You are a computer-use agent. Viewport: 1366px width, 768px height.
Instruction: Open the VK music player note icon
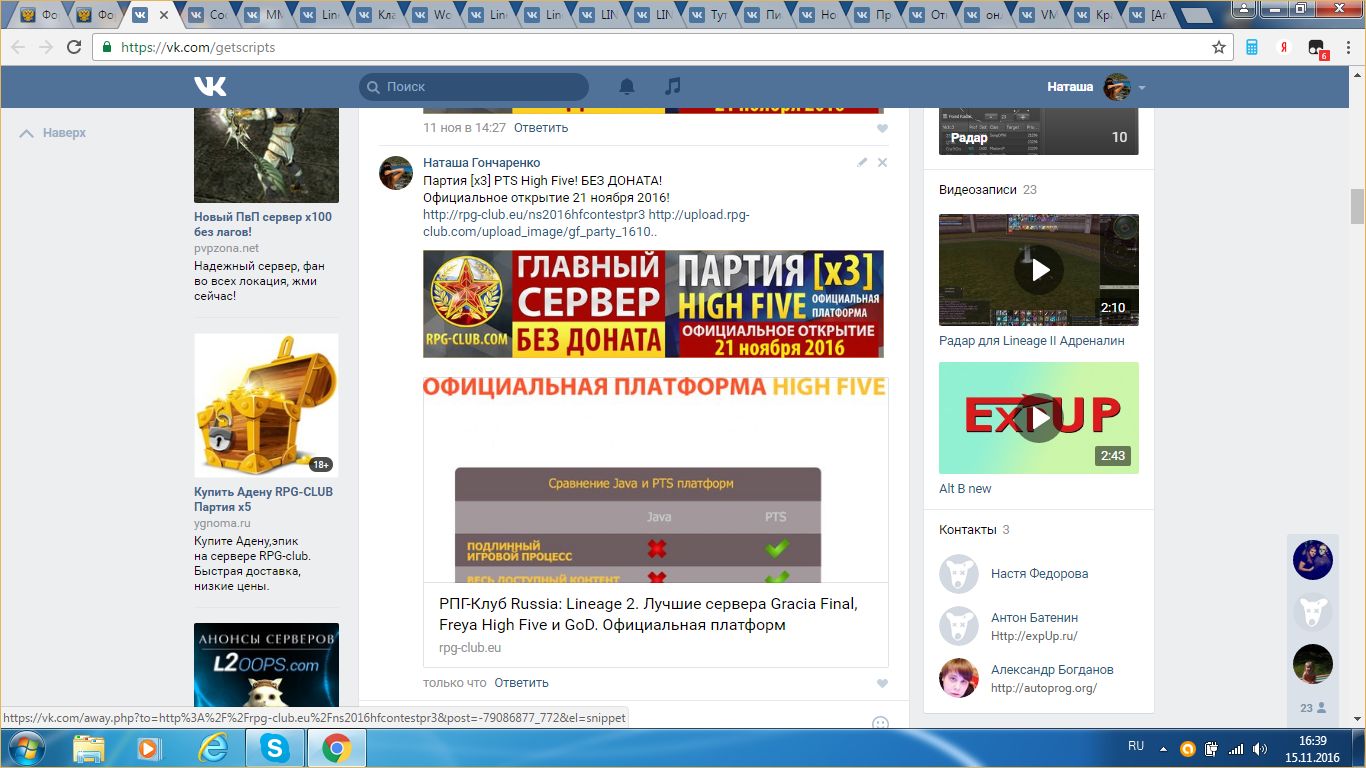673,87
